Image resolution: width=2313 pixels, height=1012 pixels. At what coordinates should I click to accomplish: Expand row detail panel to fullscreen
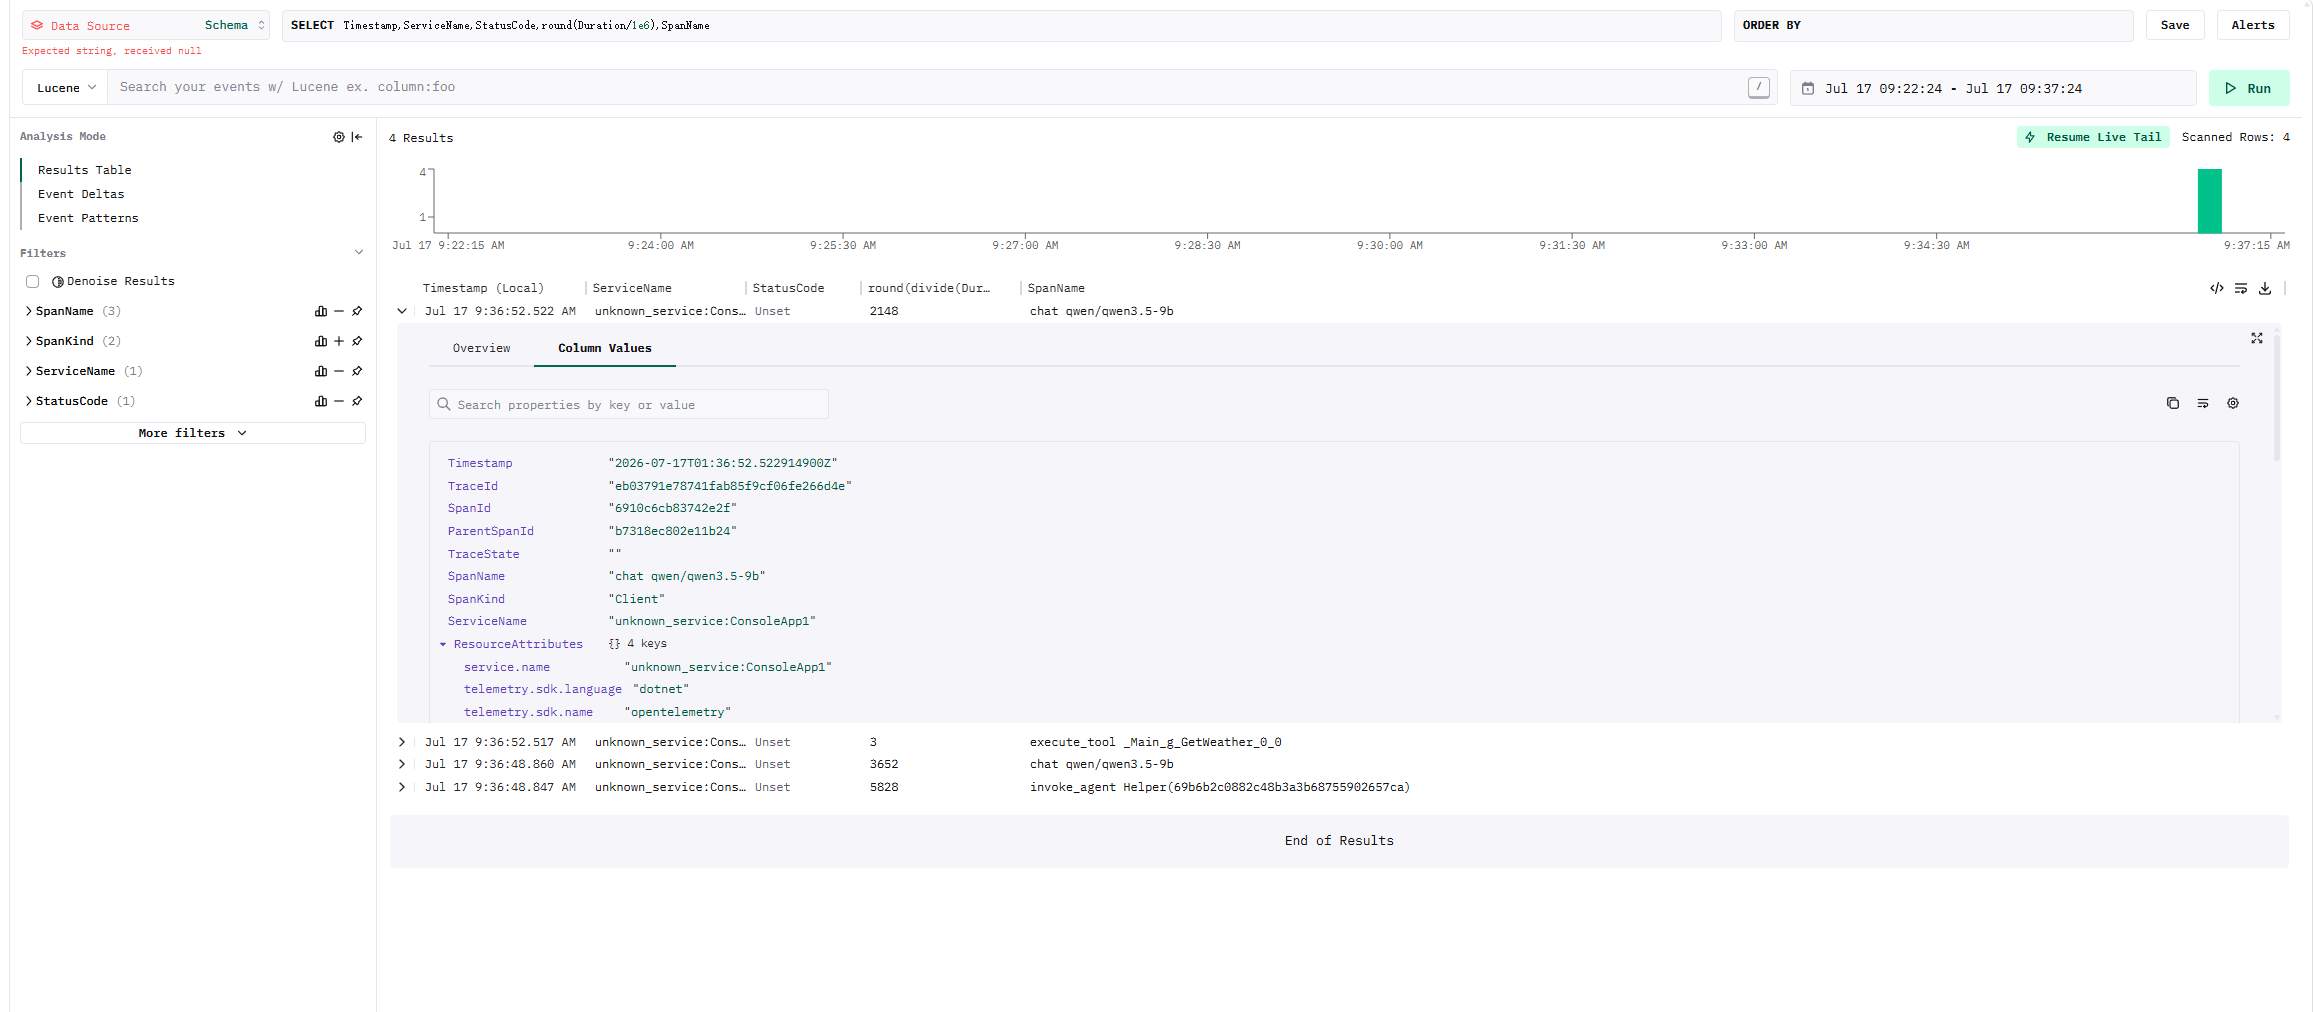[x=2257, y=339]
